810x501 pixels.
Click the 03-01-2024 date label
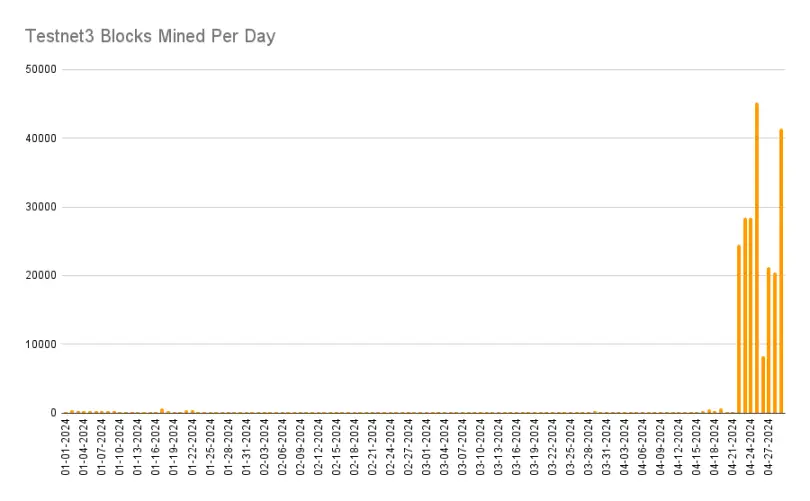427,448
